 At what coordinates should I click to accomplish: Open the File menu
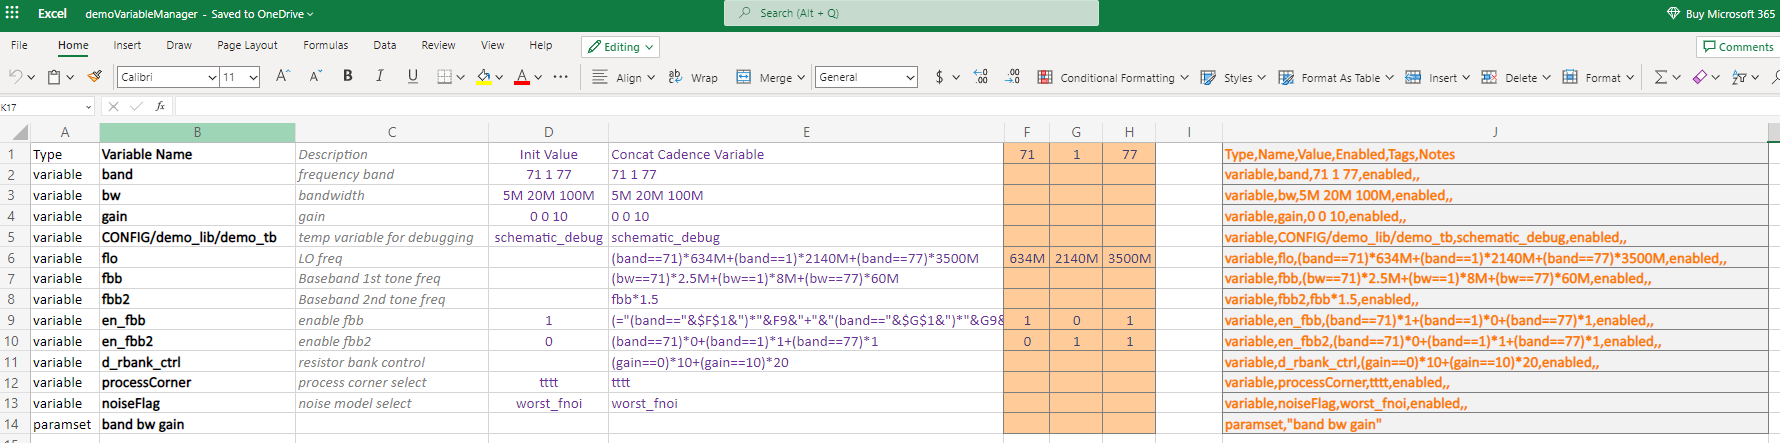(19, 45)
